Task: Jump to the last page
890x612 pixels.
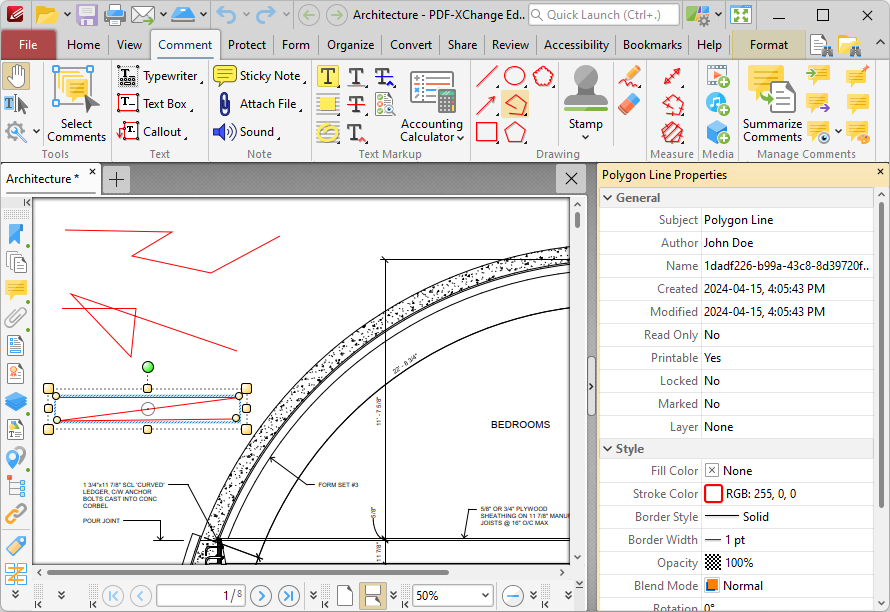Action: (x=289, y=596)
